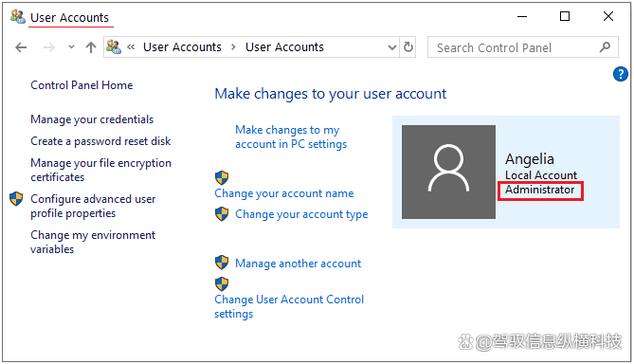Refresh the User Accounts page
The image size is (634, 364).
pos(408,47)
